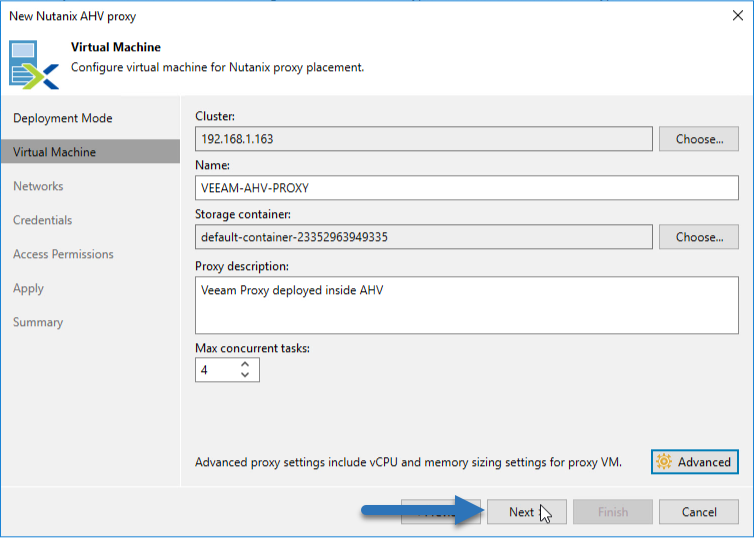Click the 'Name:' label
754x538 pixels.
[213, 165]
